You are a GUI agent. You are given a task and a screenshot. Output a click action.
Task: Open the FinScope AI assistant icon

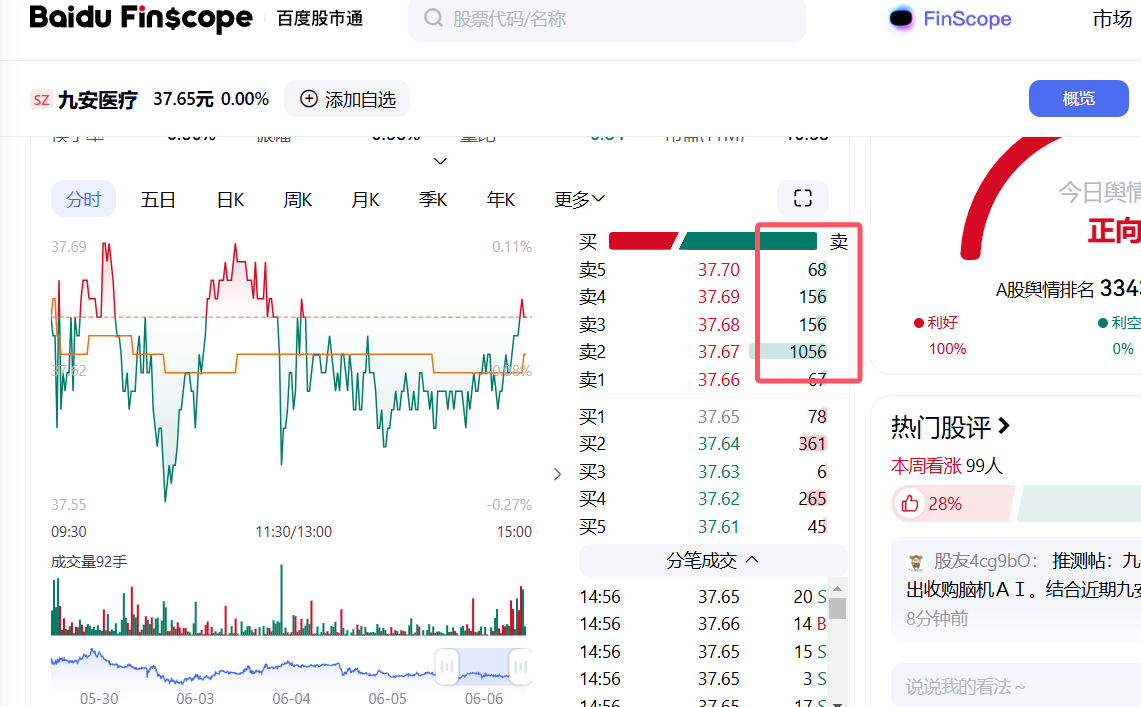point(901,18)
